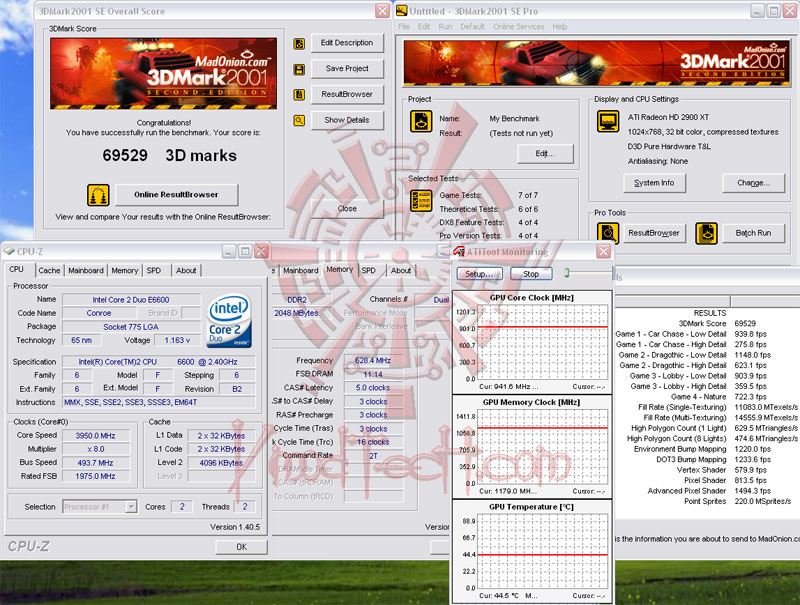Click Change... display settings button
Image resolution: width=800 pixels, height=605 pixels.
pyautogui.click(x=753, y=183)
